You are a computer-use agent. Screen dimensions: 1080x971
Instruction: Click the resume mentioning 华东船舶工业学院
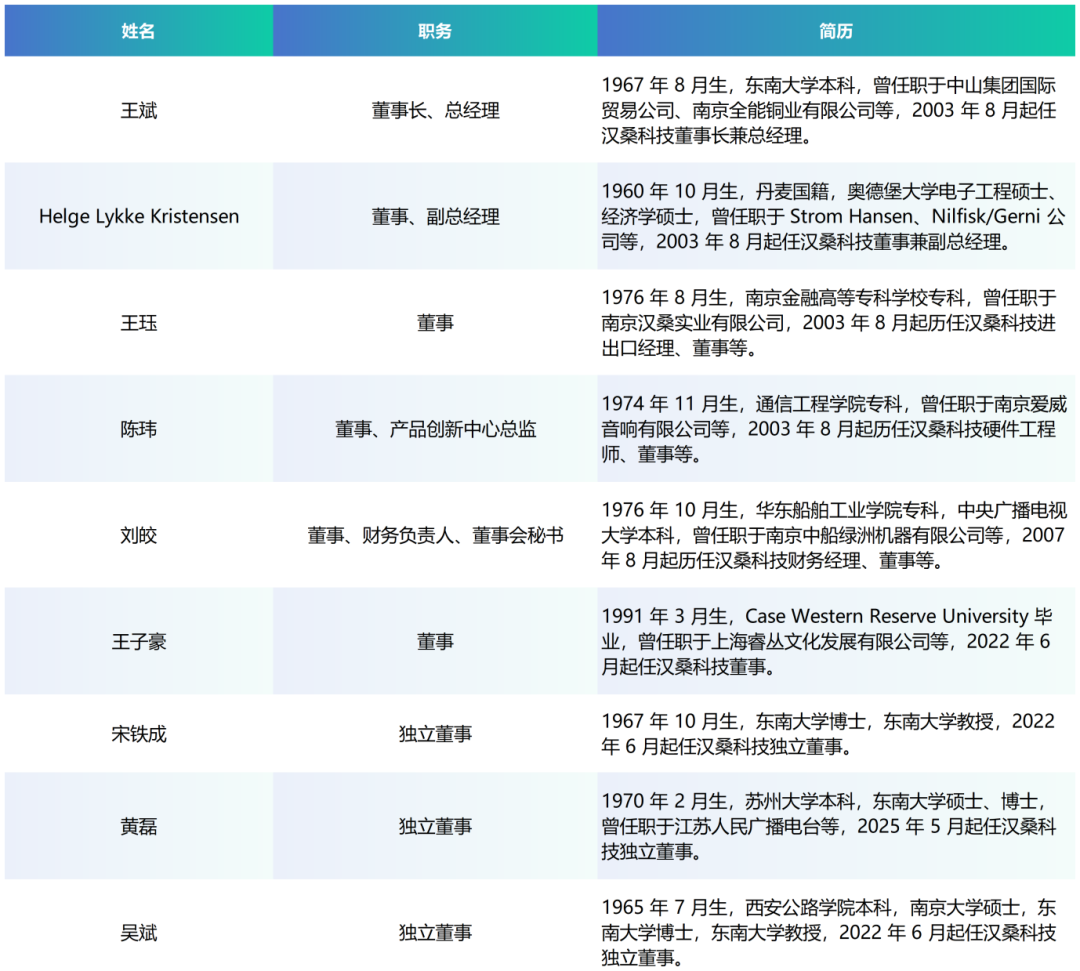point(833,535)
